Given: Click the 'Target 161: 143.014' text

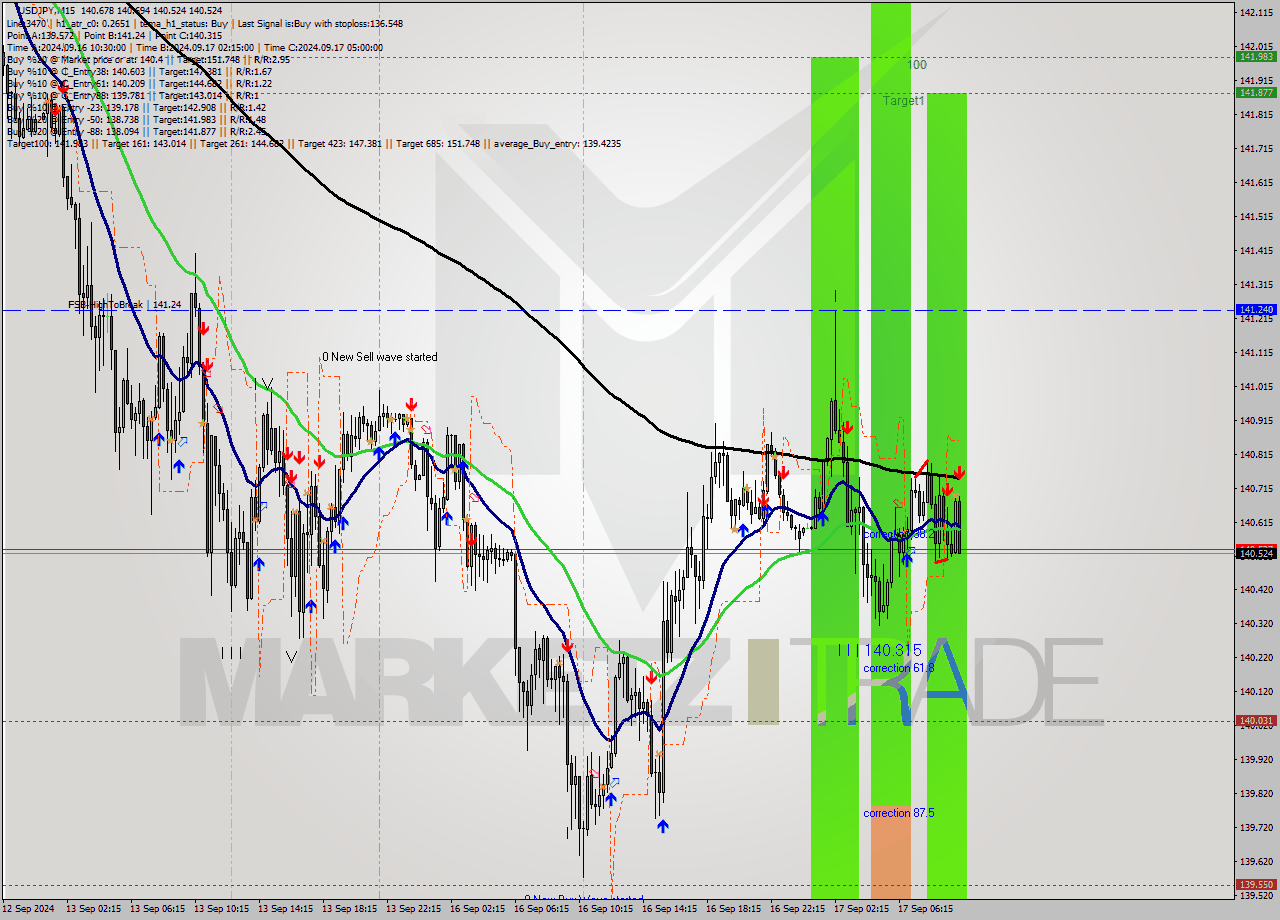Looking at the screenshot, I should click(x=146, y=144).
